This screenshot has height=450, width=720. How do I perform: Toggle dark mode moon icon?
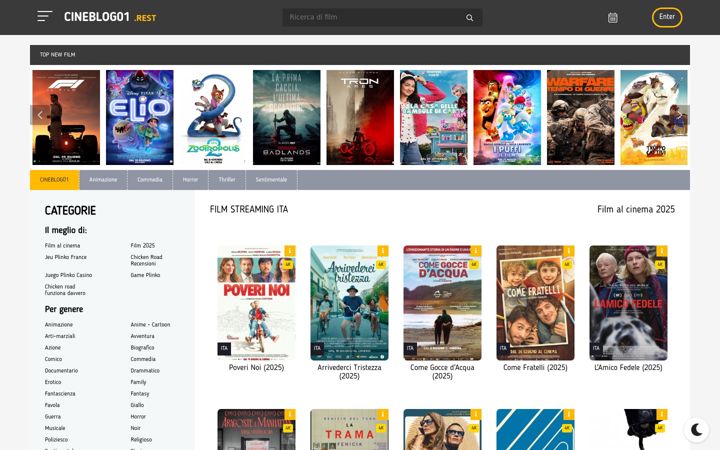click(x=697, y=430)
